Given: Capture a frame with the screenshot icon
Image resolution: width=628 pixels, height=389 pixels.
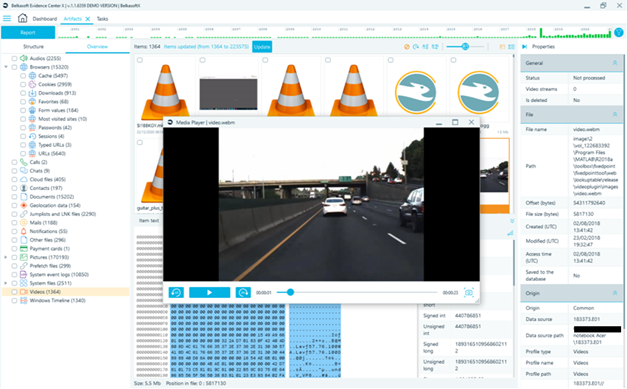Looking at the screenshot, I should click(469, 292).
